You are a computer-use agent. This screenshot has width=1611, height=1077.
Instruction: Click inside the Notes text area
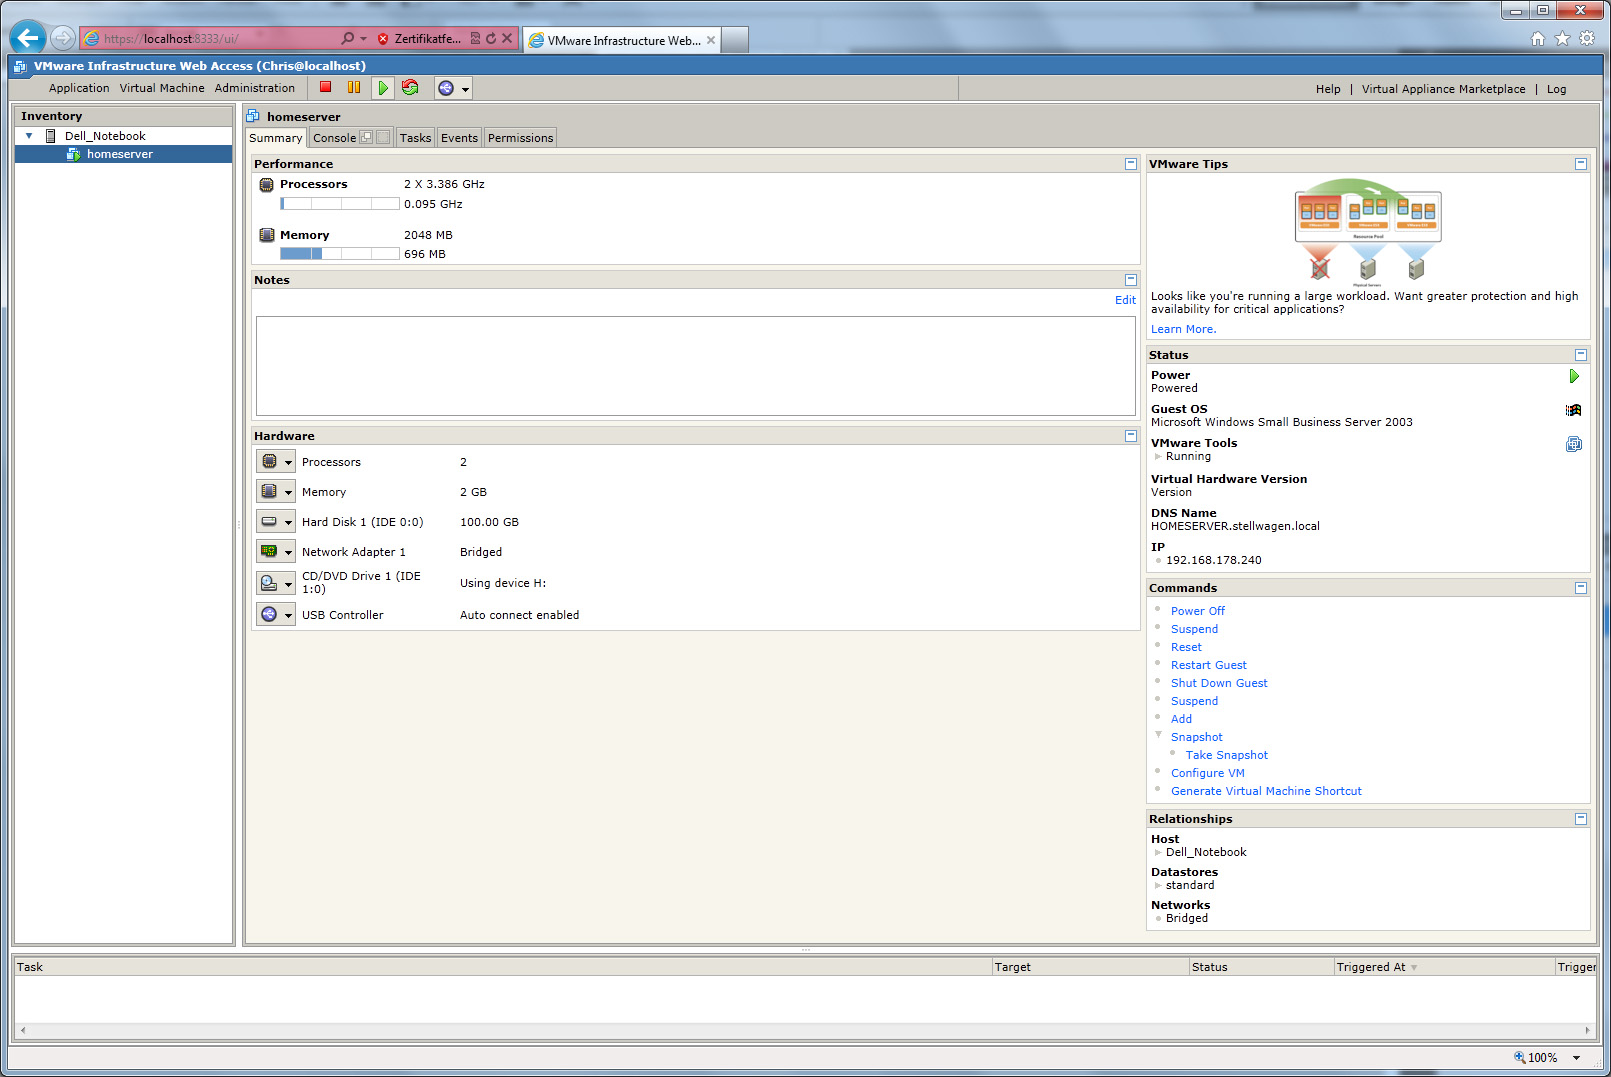695,366
